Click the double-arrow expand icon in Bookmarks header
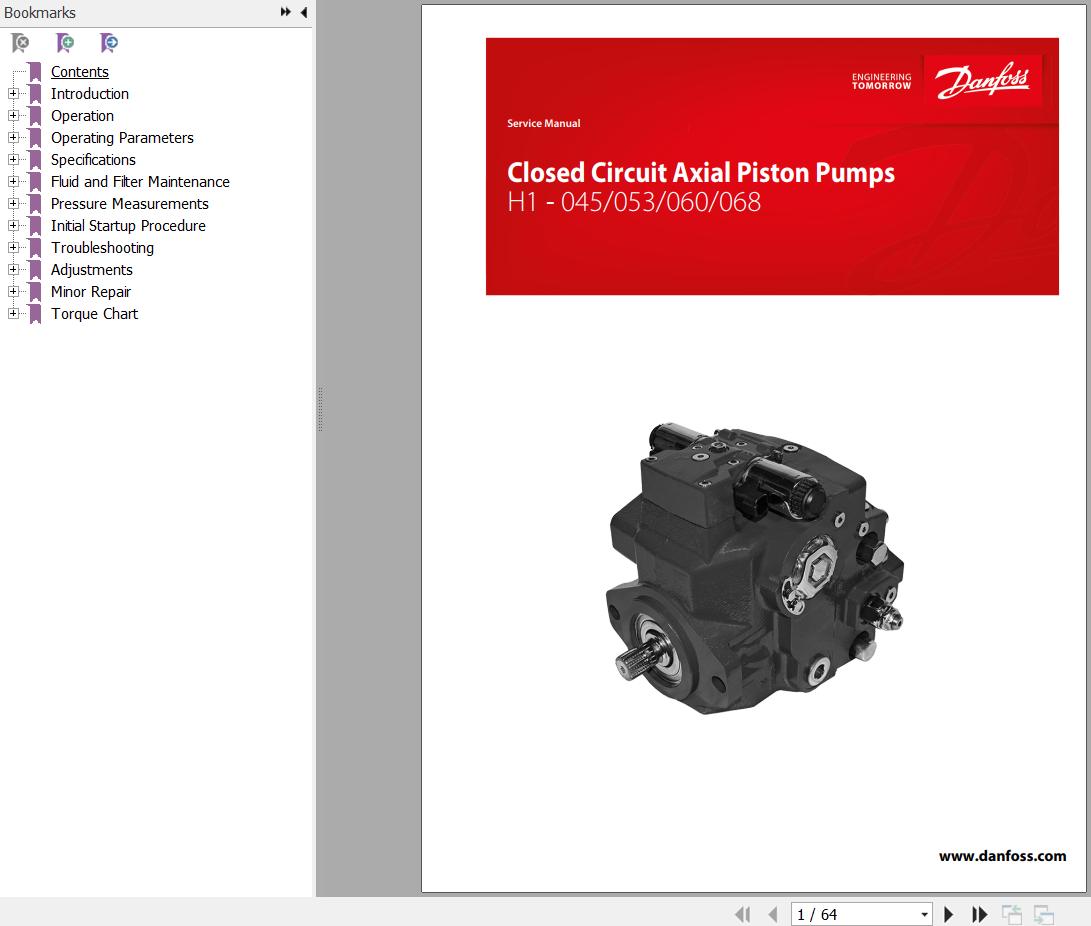Image resolution: width=1091 pixels, height=926 pixels. click(285, 12)
